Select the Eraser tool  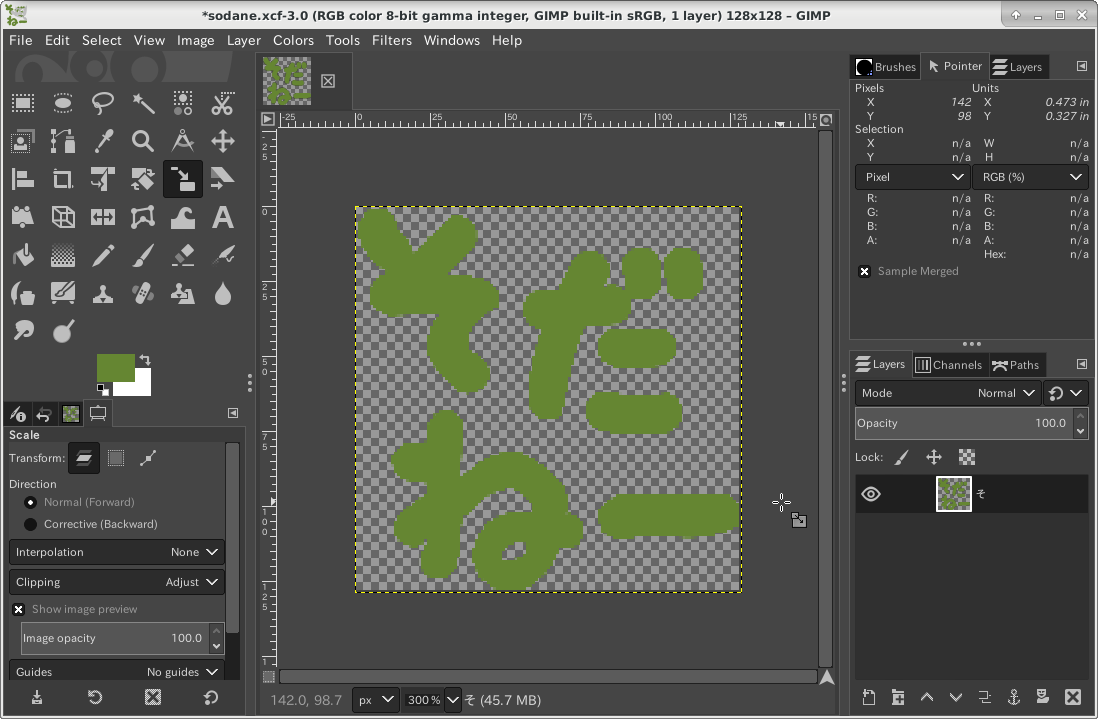183,256
